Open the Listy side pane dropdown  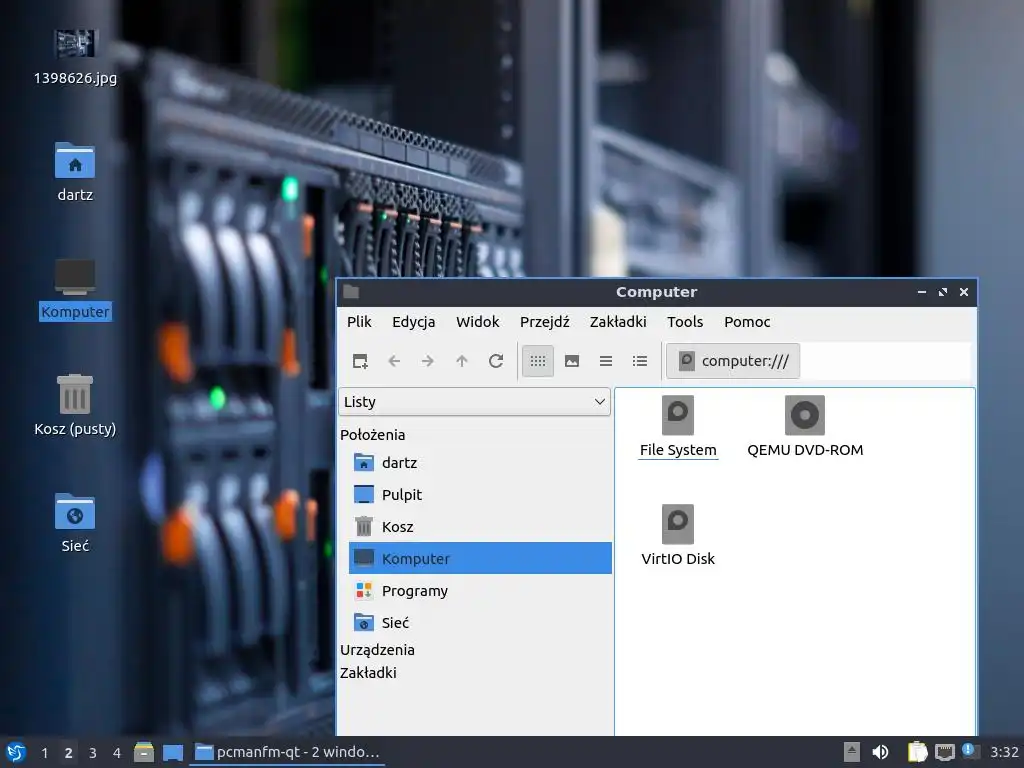(x=474, y=402)
